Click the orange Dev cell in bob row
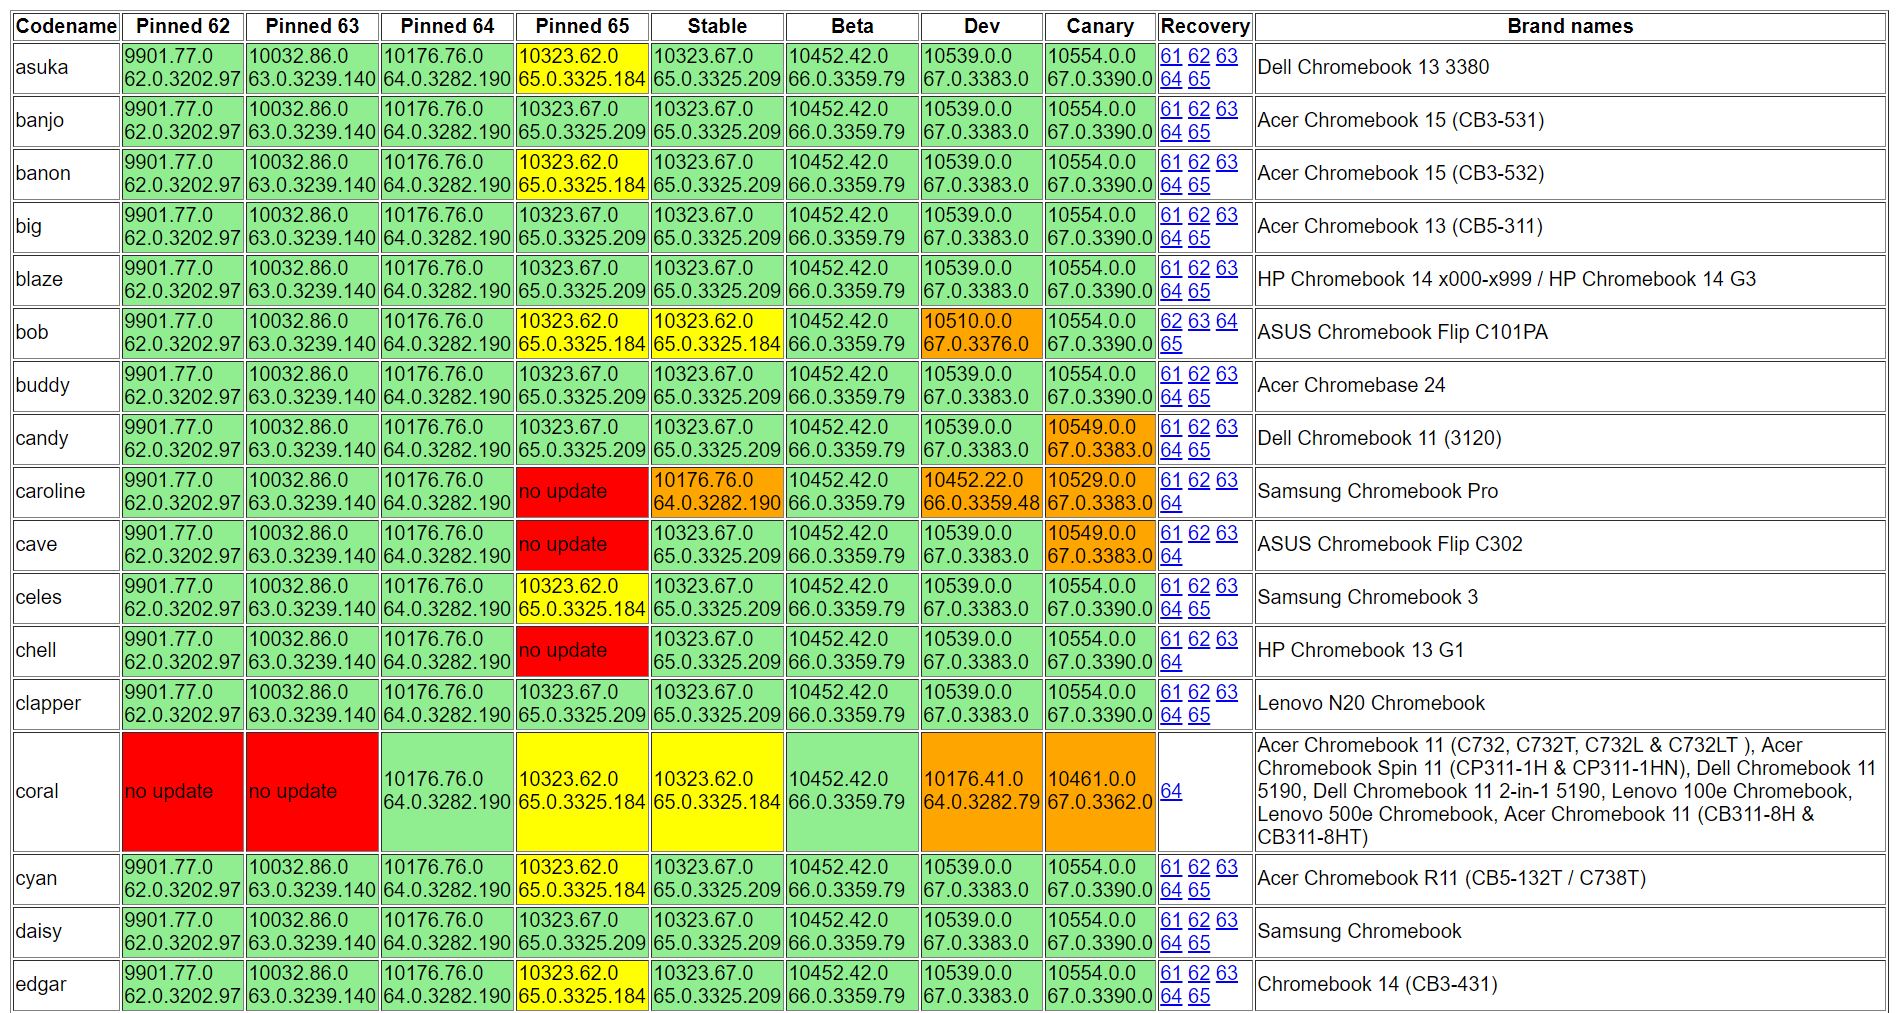Screen dimensions: 1896x1013 tap(981, 333)
